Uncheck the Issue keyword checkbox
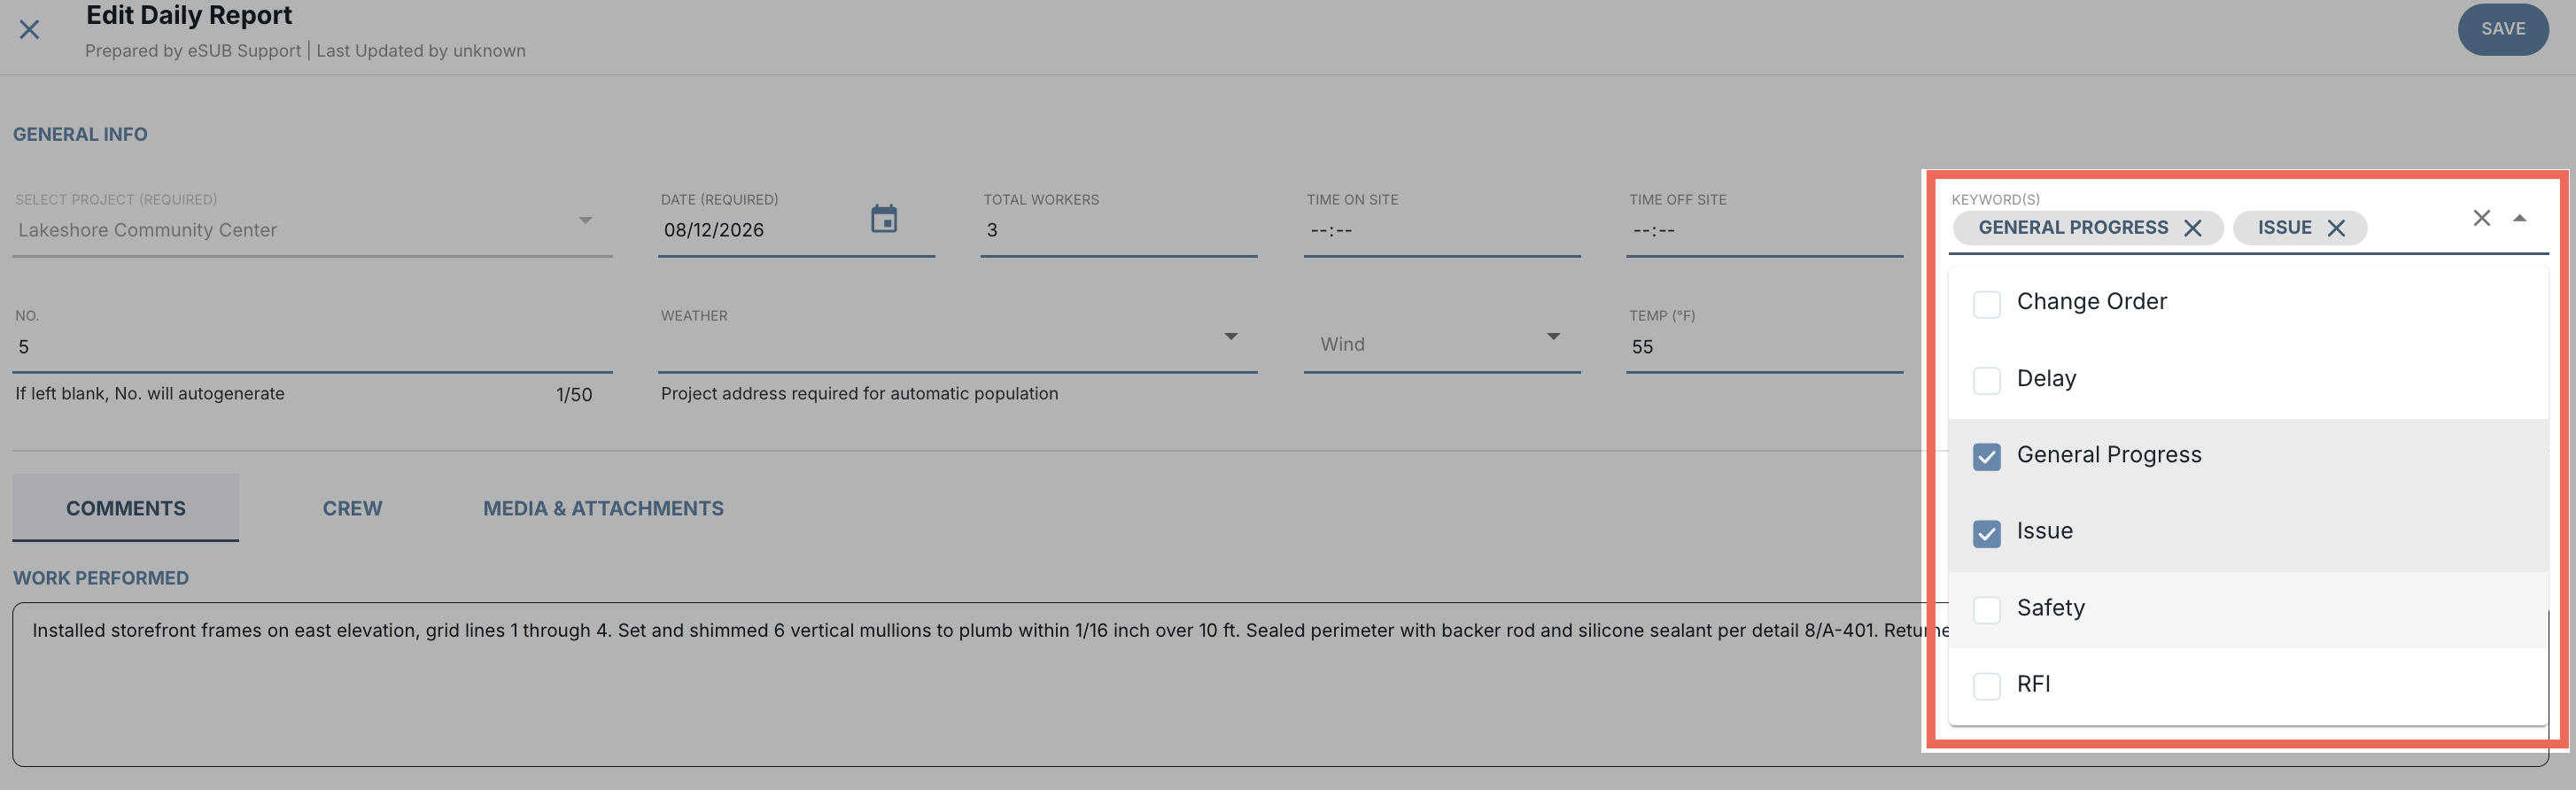The width and height of the screenshot is (2576, 790). 1987,533
